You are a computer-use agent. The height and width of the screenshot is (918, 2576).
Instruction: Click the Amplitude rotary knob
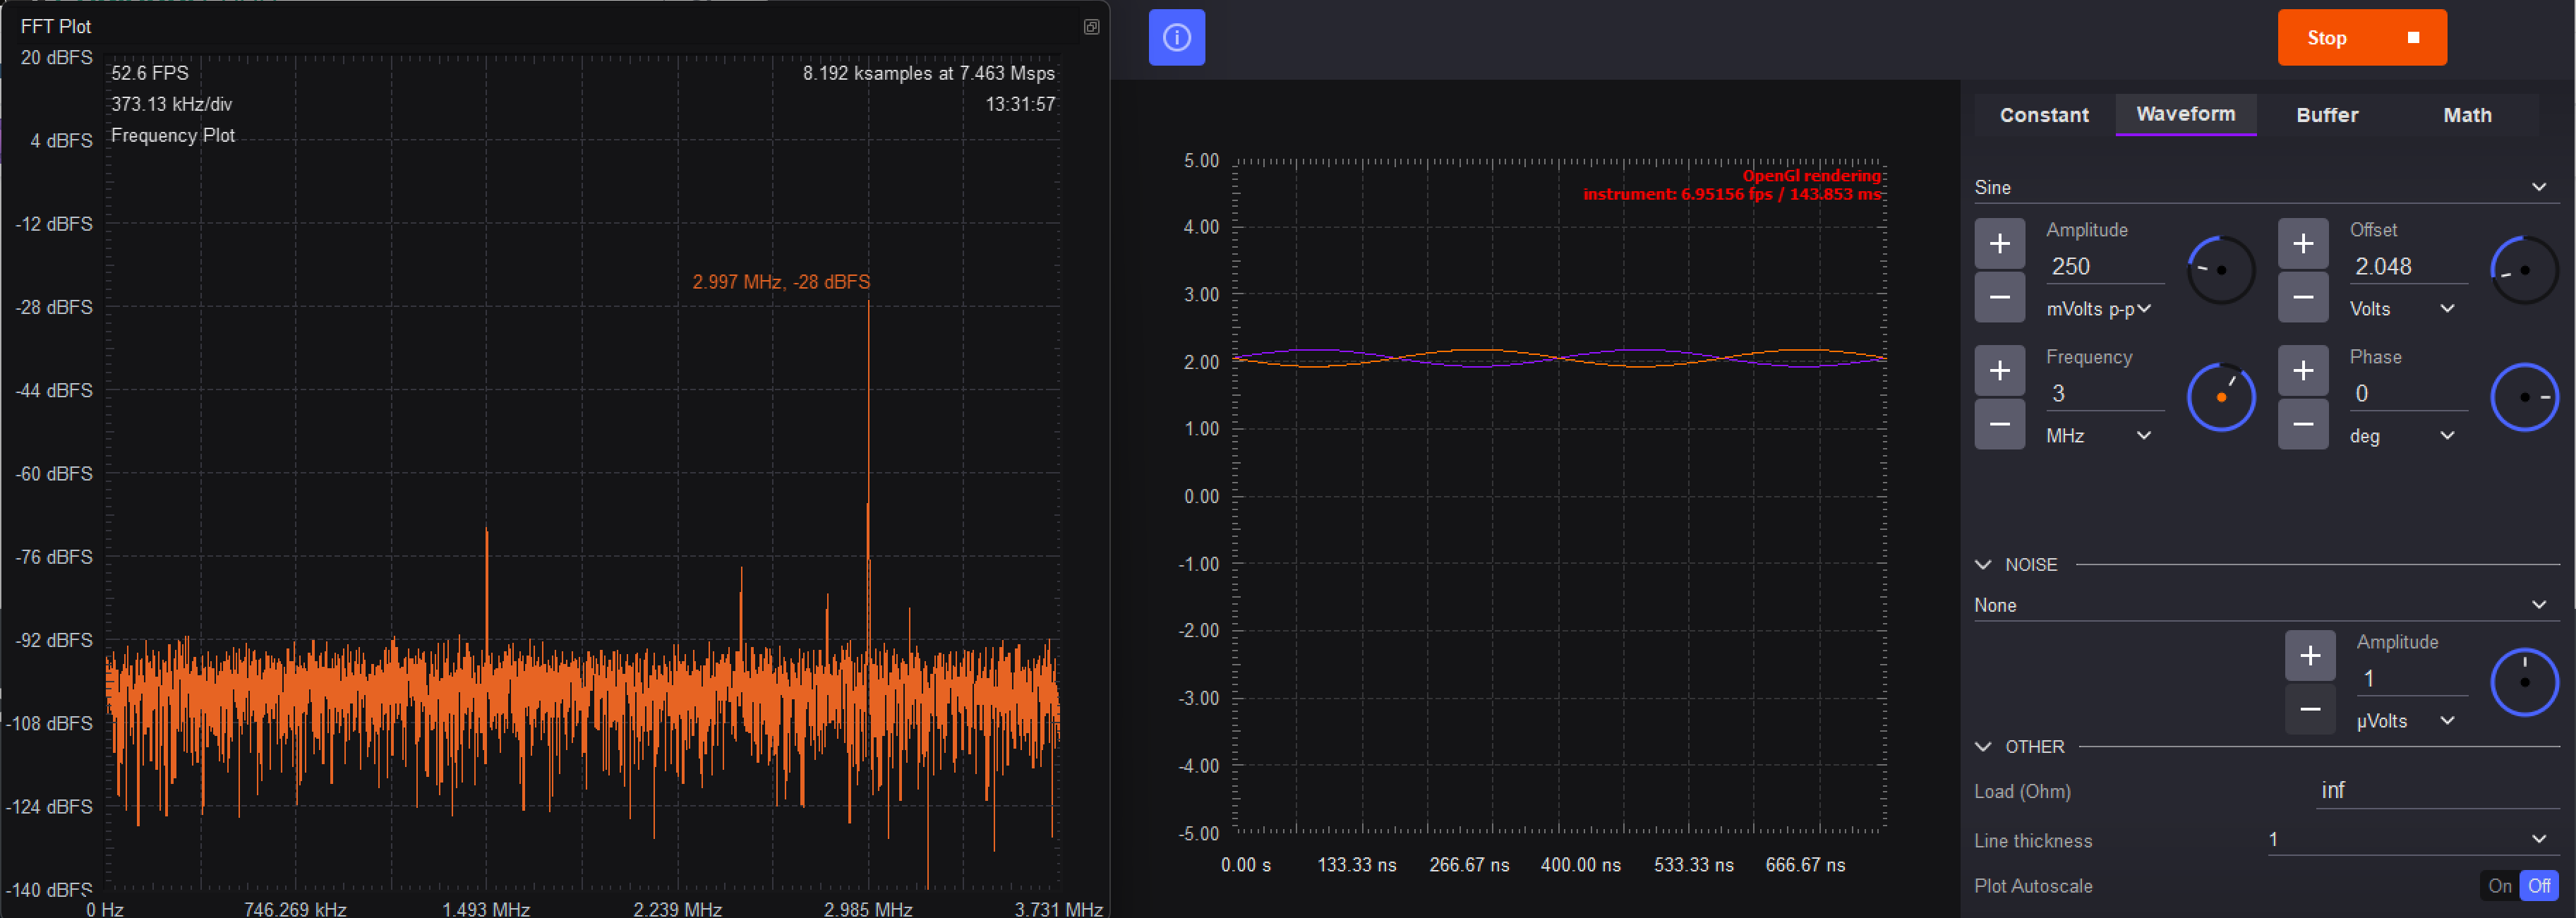click(2221, 270)
